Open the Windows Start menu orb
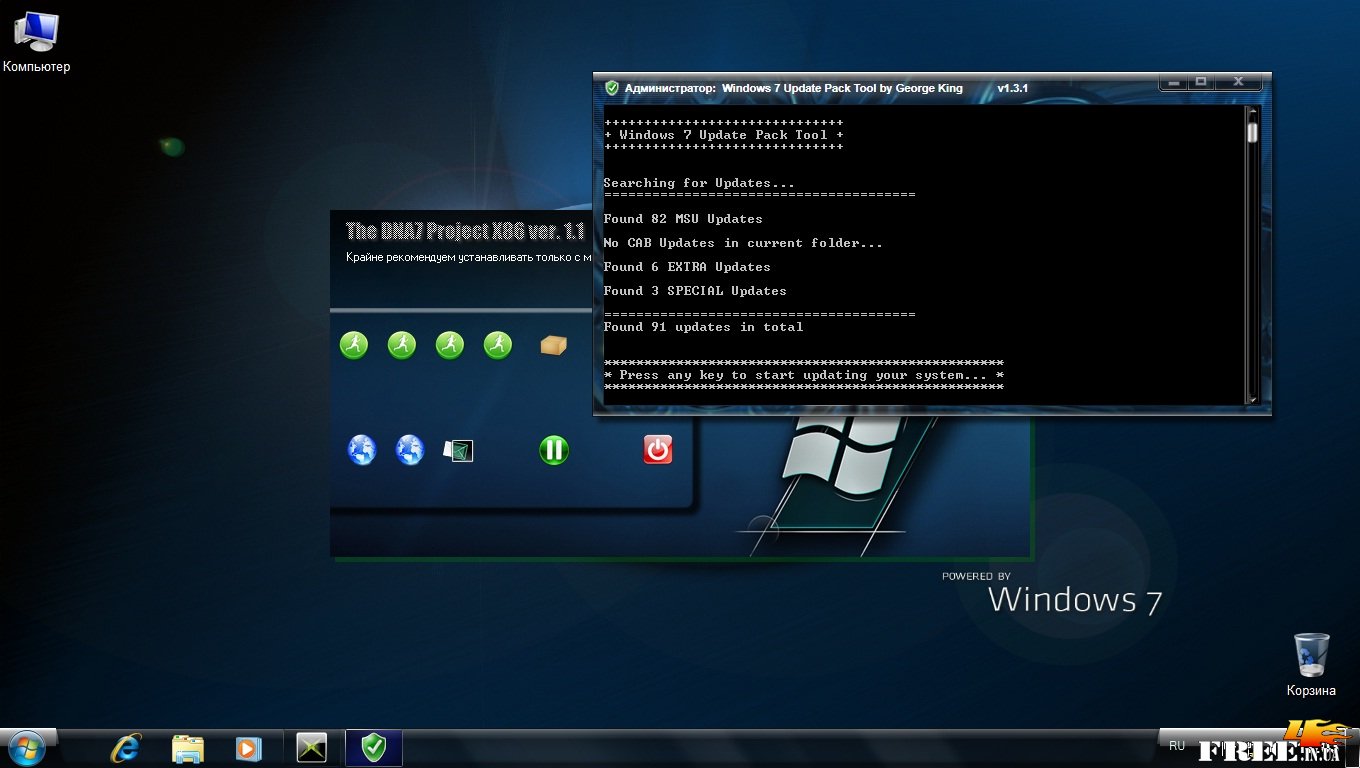This screenshot has width=1360, height=768. point(25,747)
